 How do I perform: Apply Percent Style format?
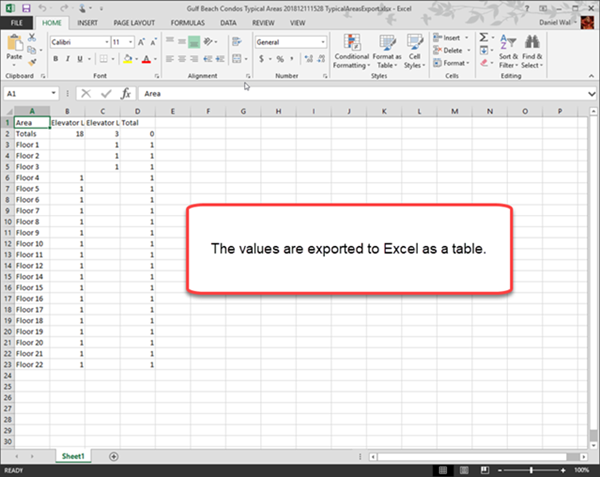[280, 59]
